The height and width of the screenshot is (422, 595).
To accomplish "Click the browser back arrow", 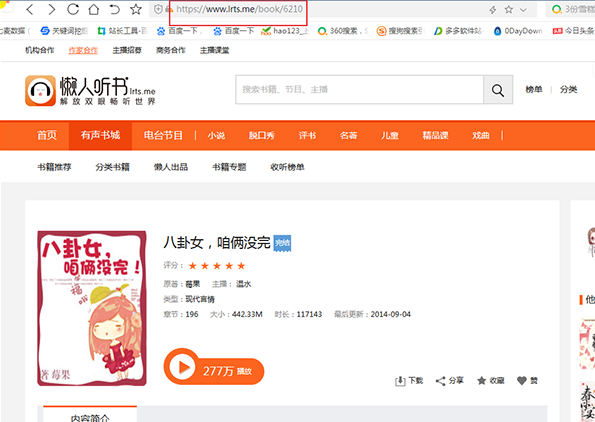I will (x=30, y=9).
